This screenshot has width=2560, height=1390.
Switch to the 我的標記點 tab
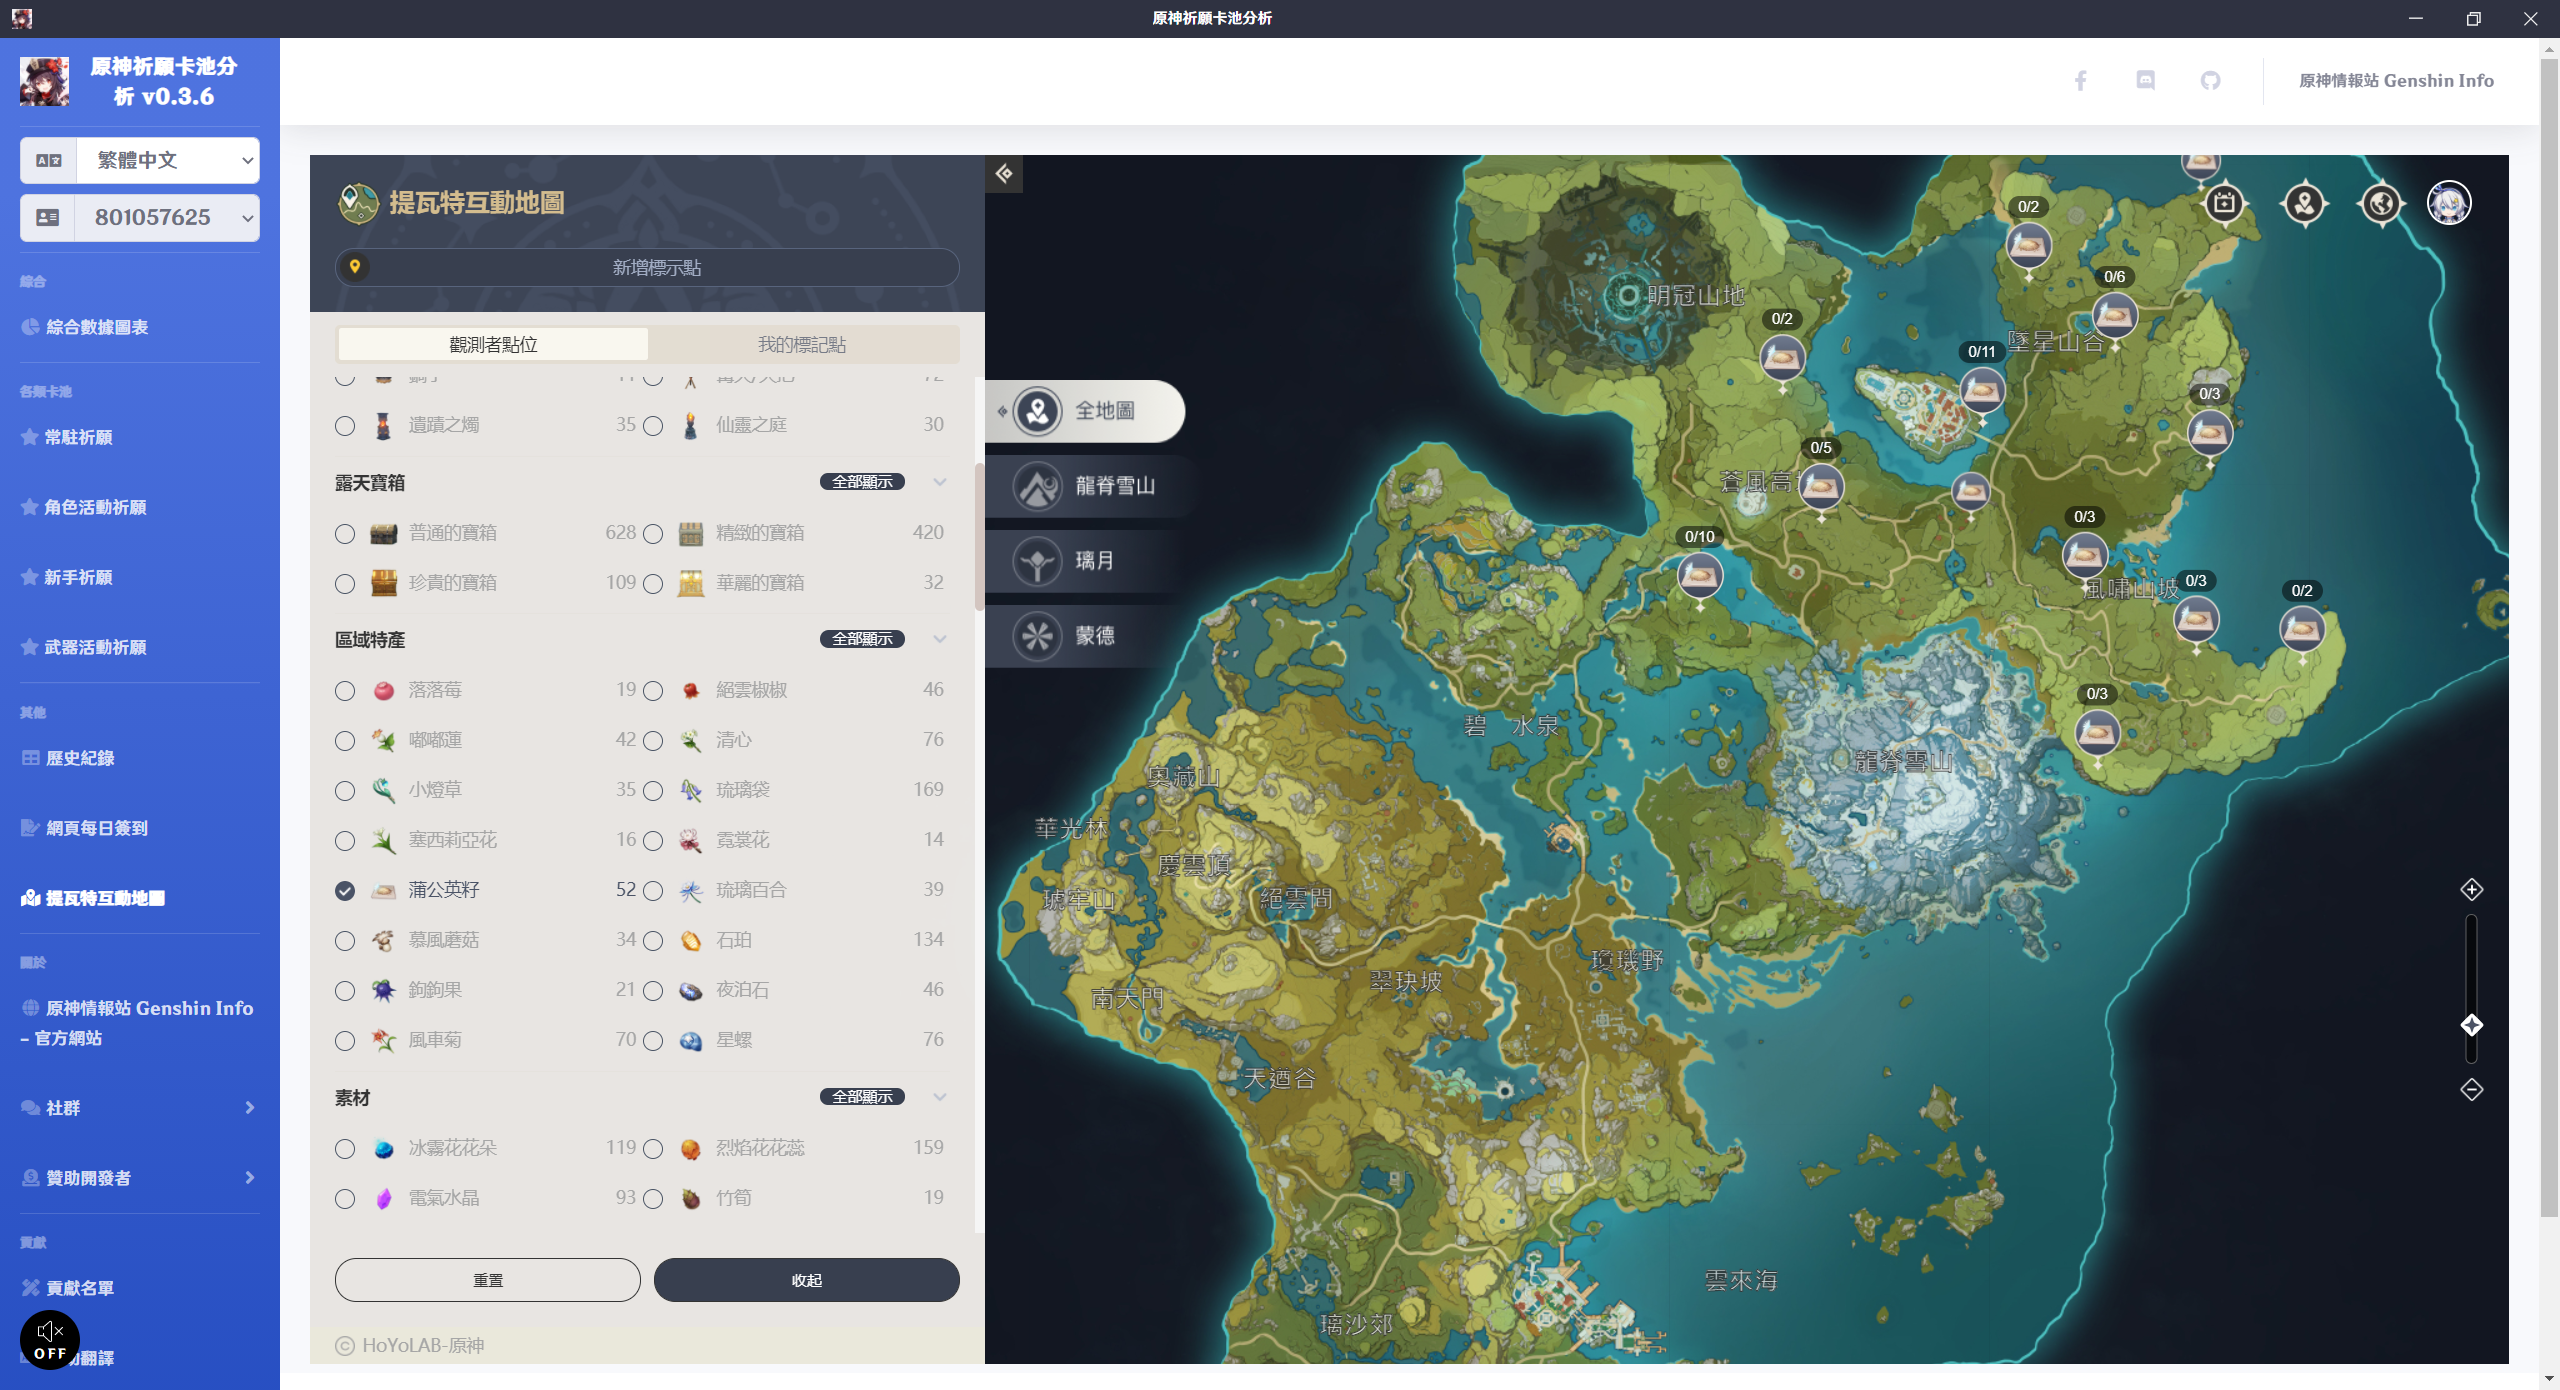tap(802, 344)
